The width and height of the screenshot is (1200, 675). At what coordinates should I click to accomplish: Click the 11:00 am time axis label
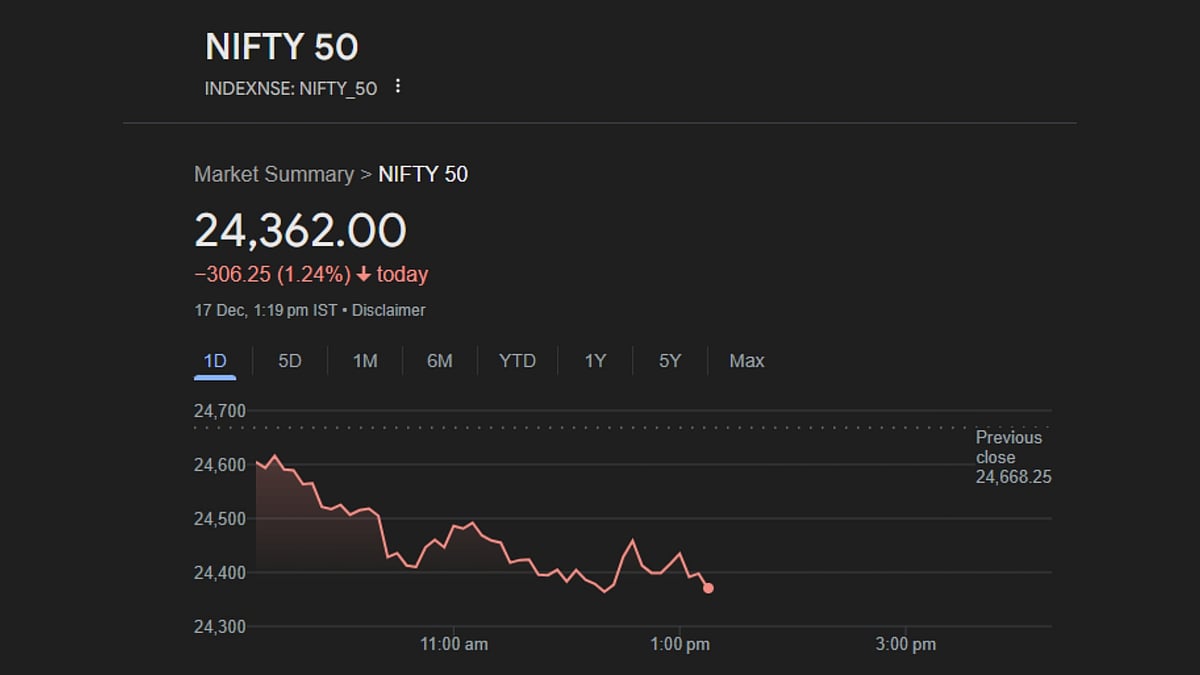point(454,644)
